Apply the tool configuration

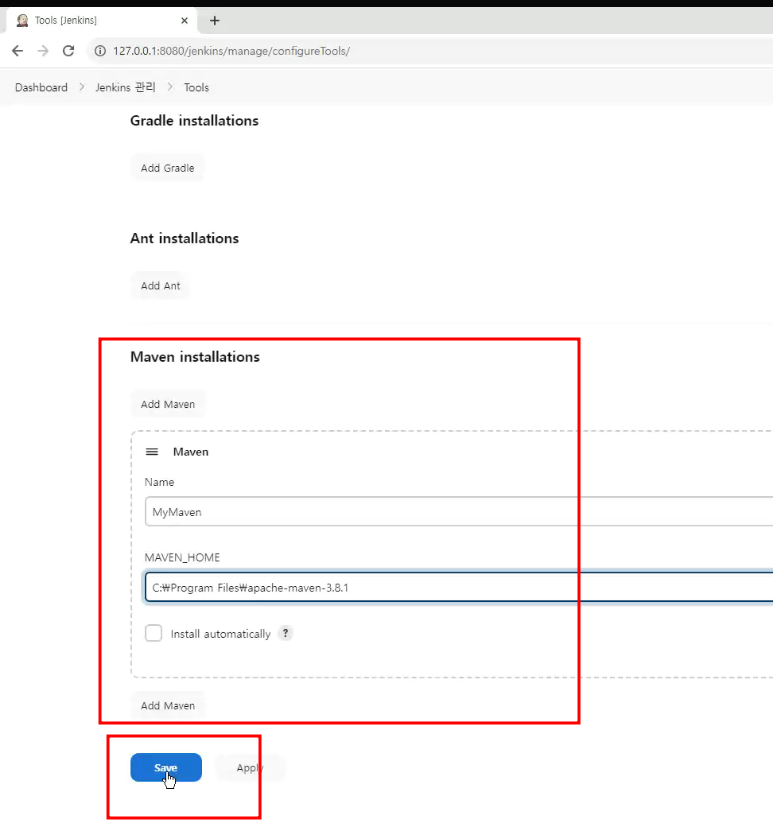point(249,768)
